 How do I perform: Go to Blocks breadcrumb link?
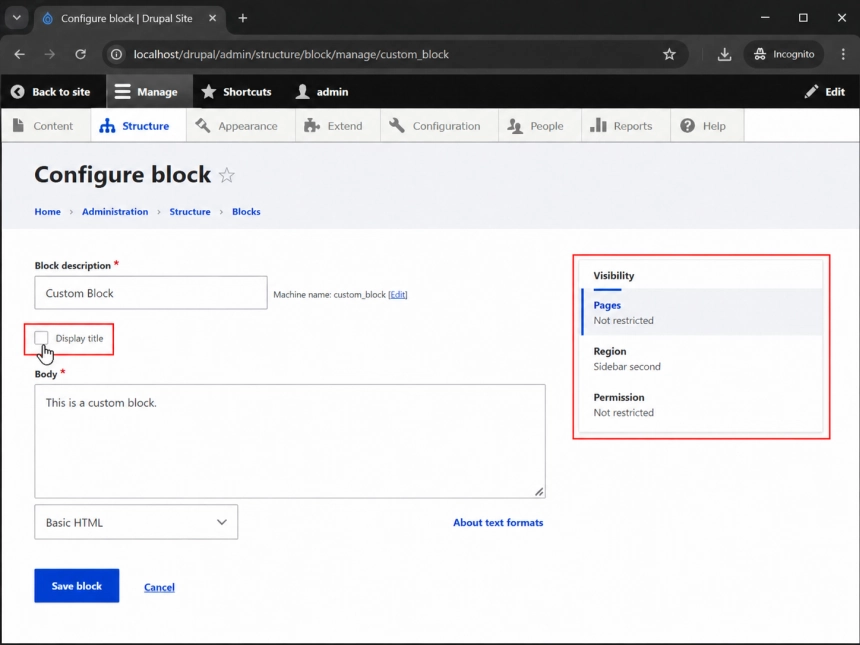click(x=246, y=212)
